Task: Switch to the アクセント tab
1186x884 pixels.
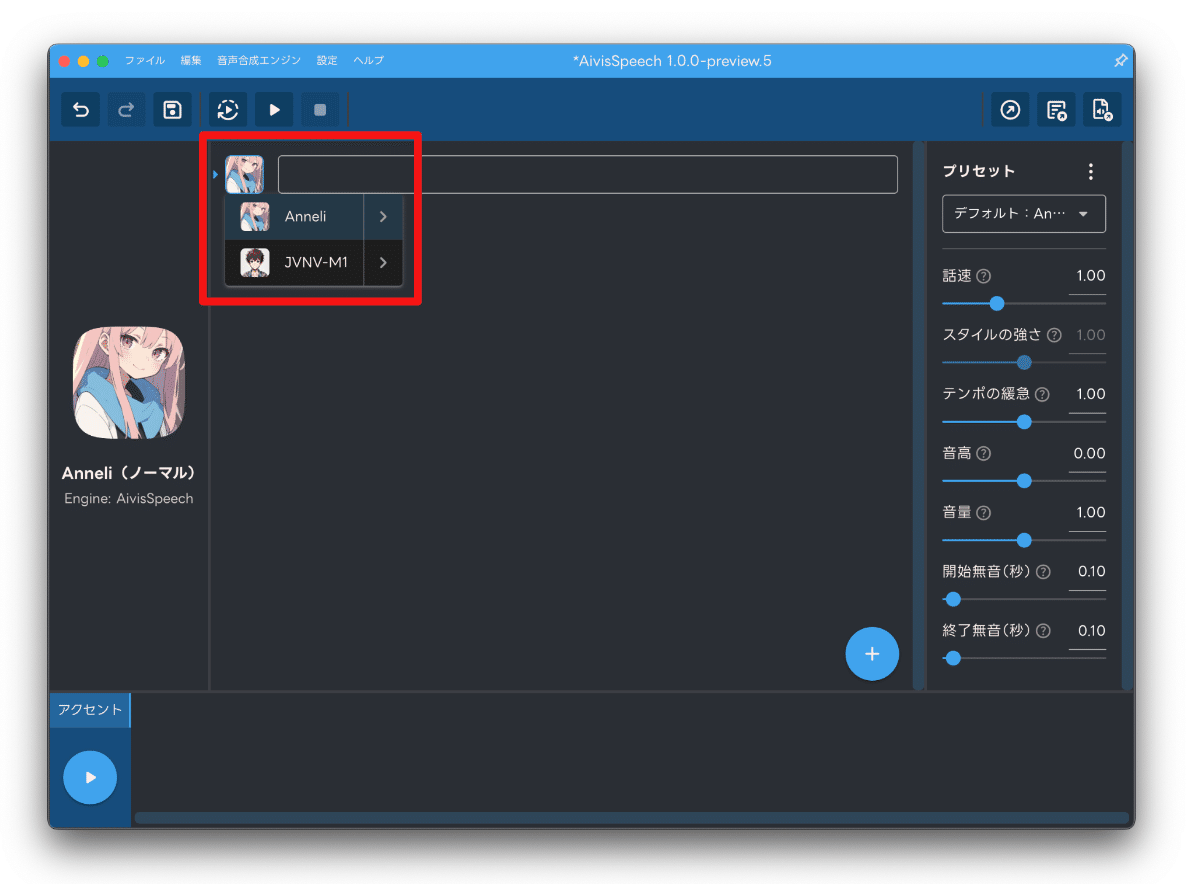Action: click(90, 710)
